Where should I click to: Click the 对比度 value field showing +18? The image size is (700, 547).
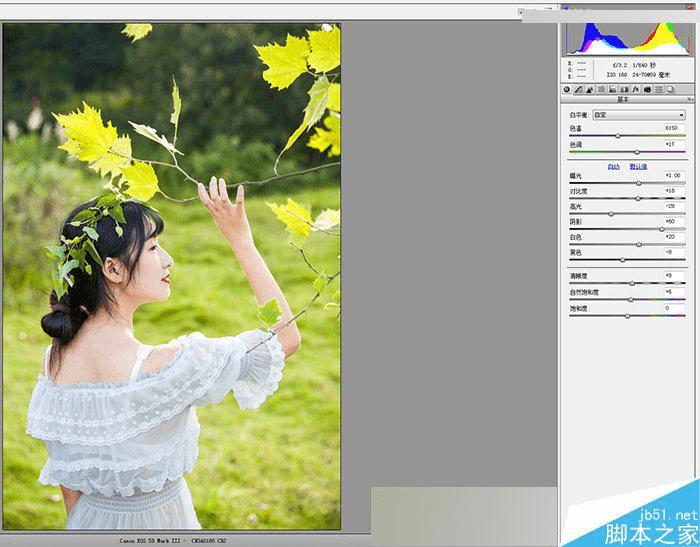tap(674, 191)
